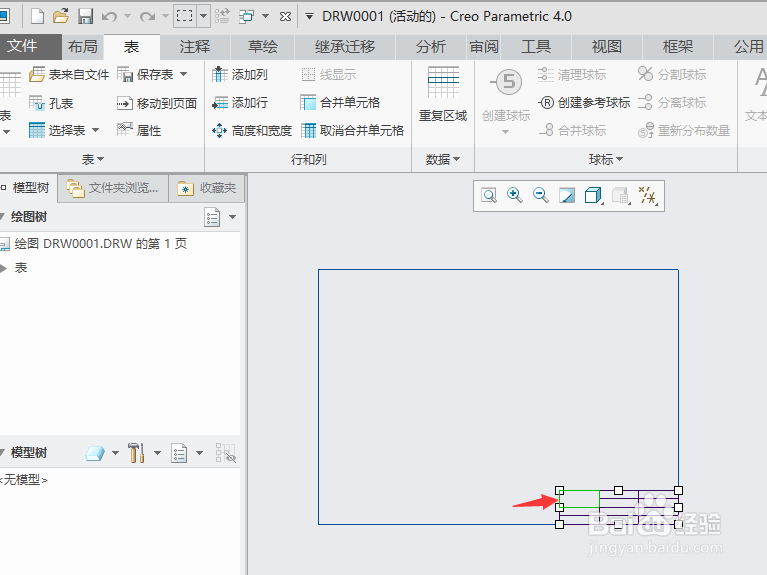This screenshot has height=575, width=767.
Task: Click 取消合并单元格
Action: [352, 130]
